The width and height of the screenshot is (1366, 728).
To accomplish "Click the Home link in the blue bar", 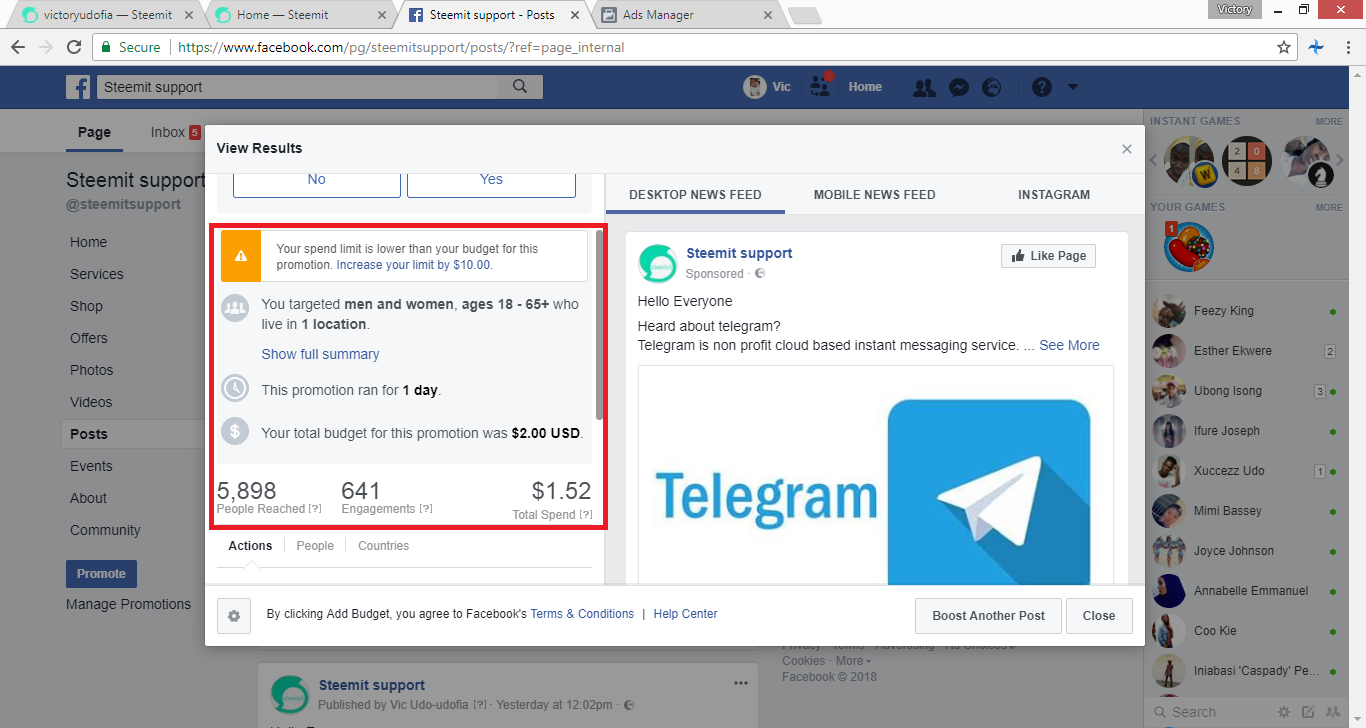I will pos(865,87).
